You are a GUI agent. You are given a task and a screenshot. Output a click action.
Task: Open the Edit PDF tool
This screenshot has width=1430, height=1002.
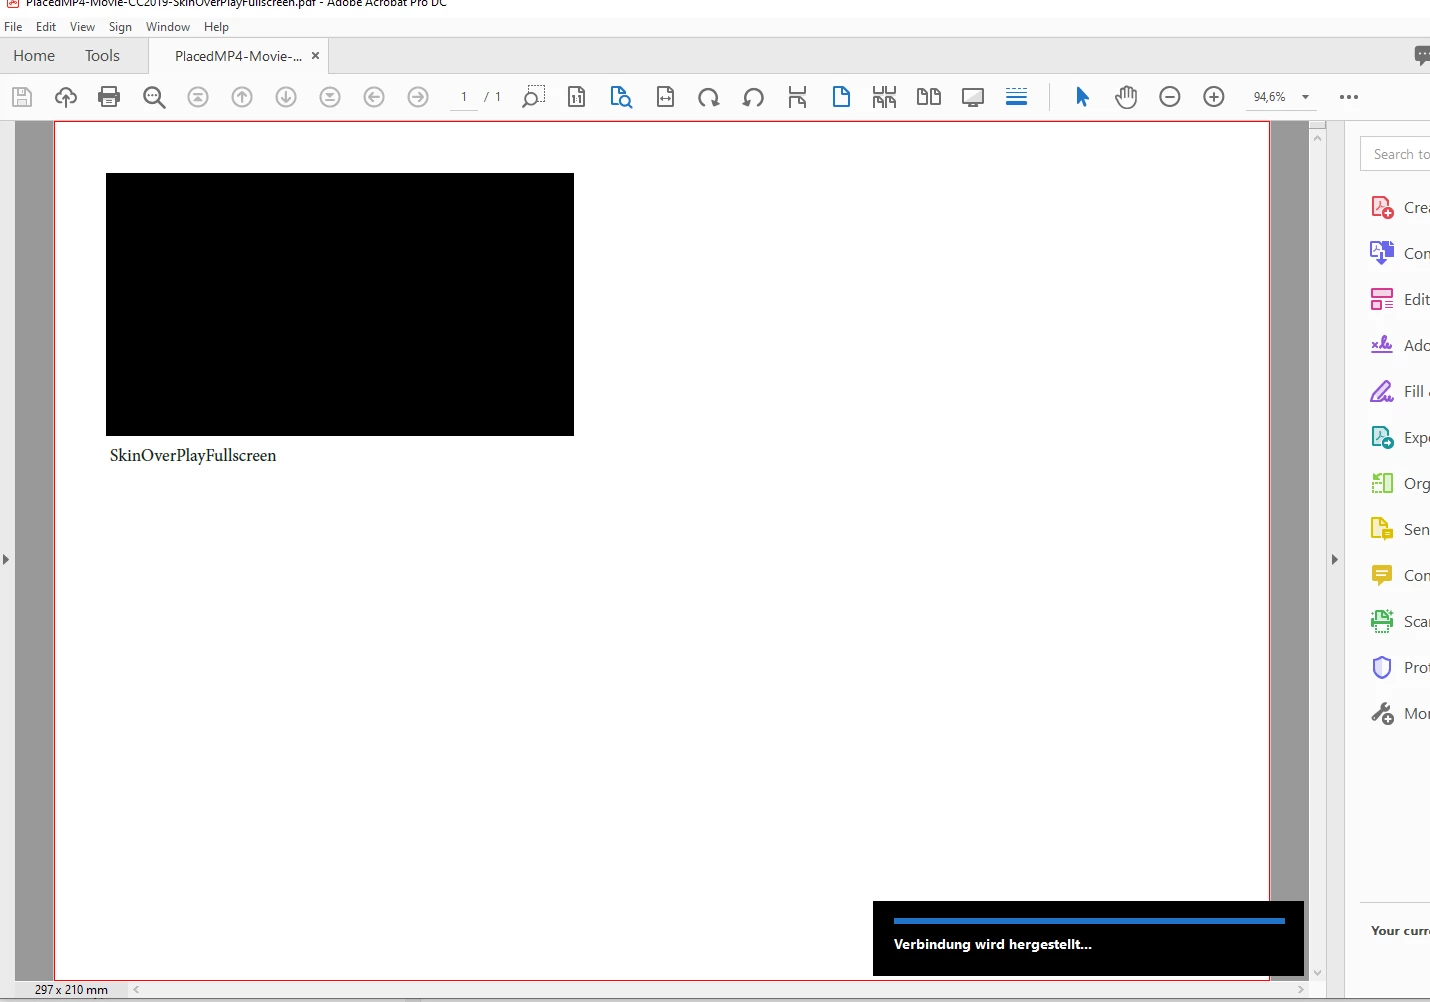pos(1400,299)
